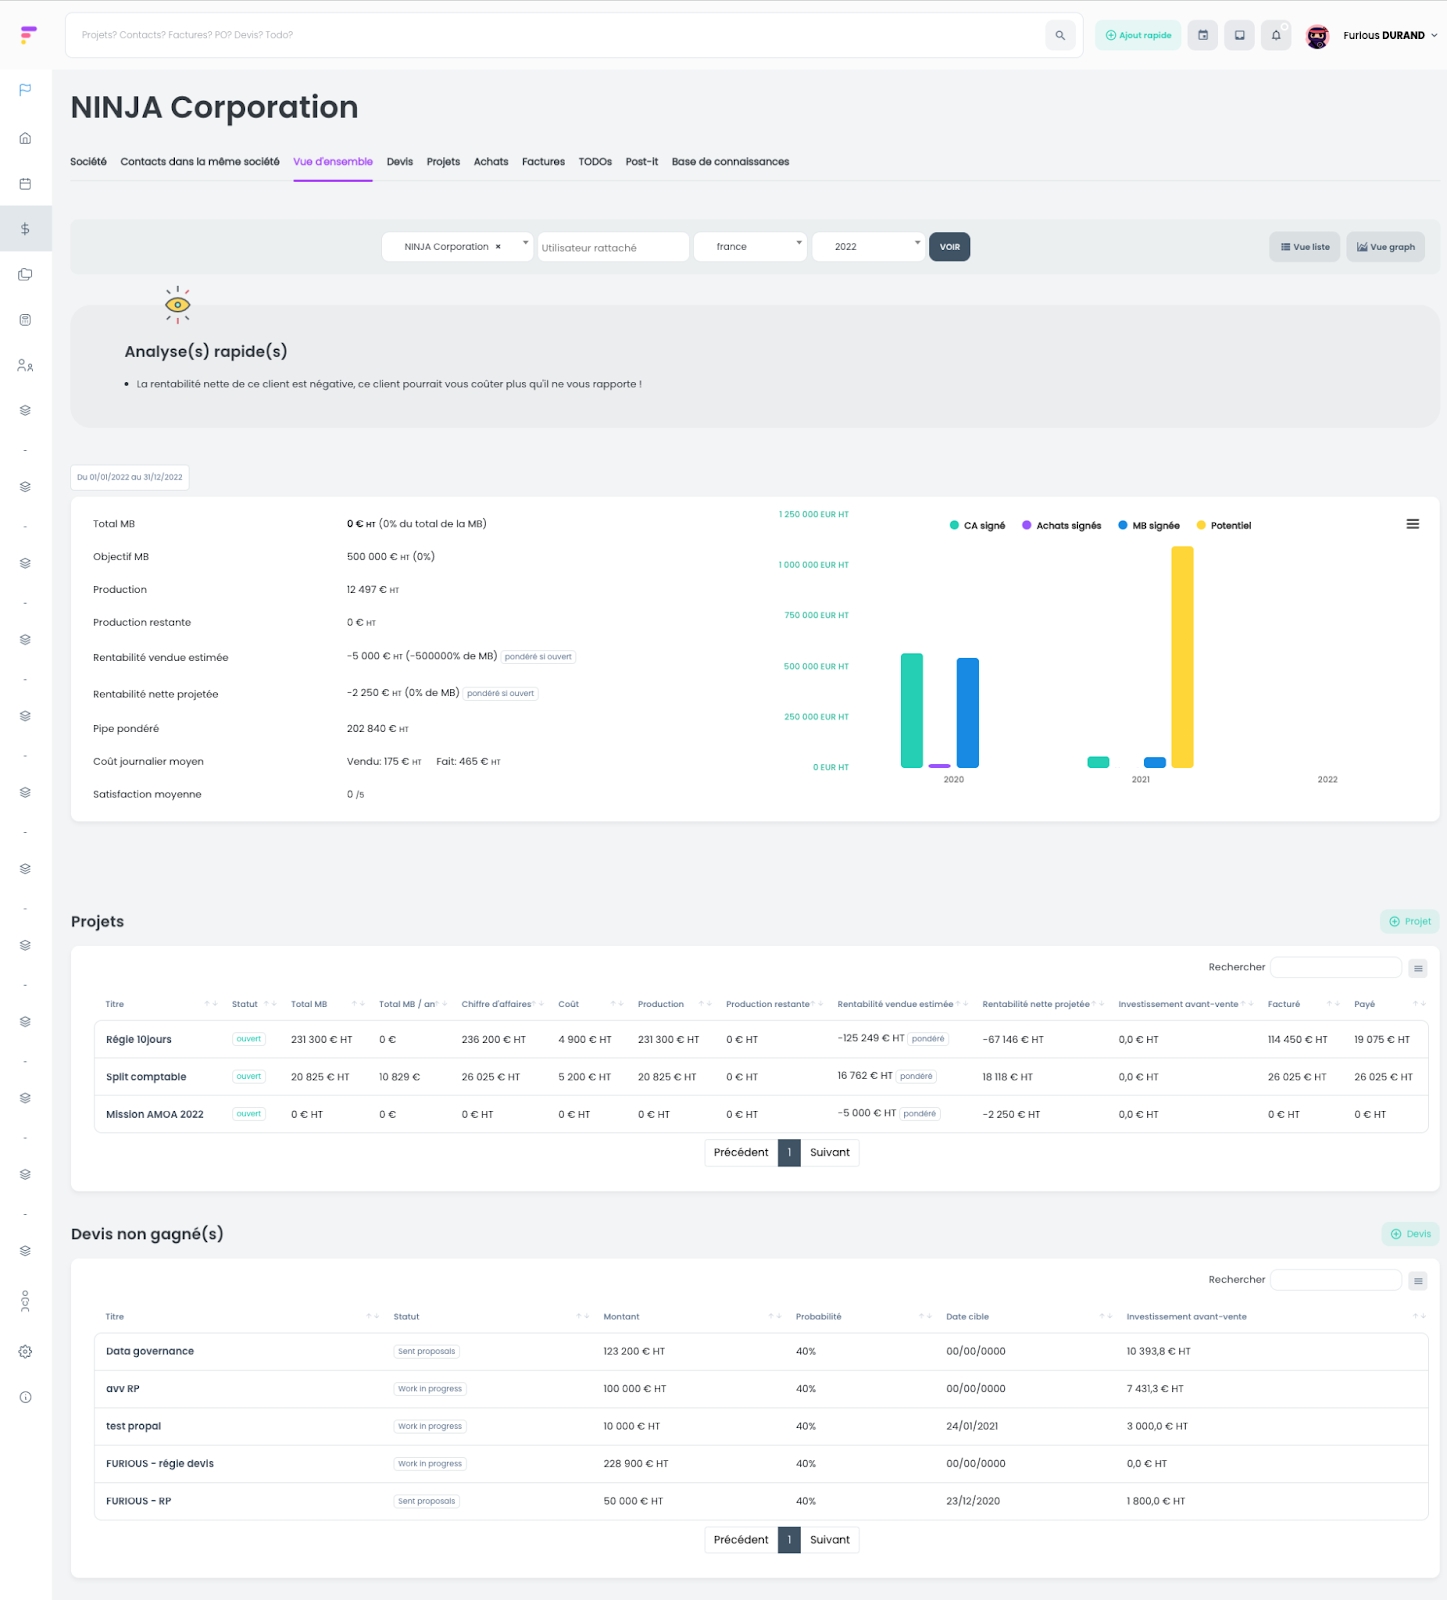Open the stacked documents sidebar icon

point(25,274)
